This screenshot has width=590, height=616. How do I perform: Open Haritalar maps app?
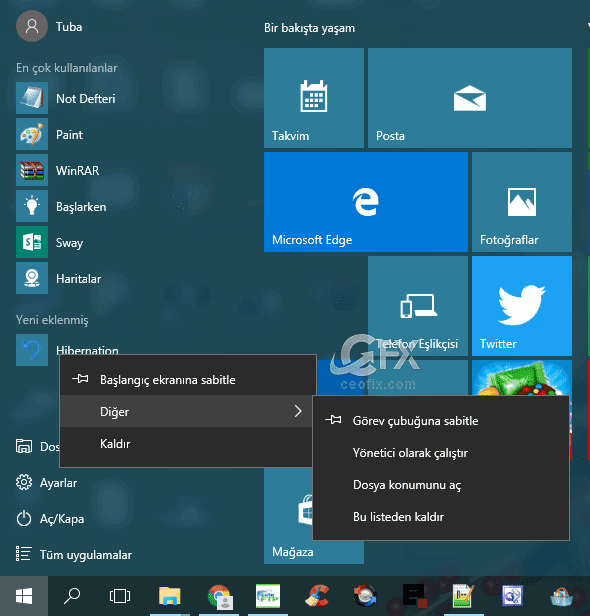coord(59,278)
